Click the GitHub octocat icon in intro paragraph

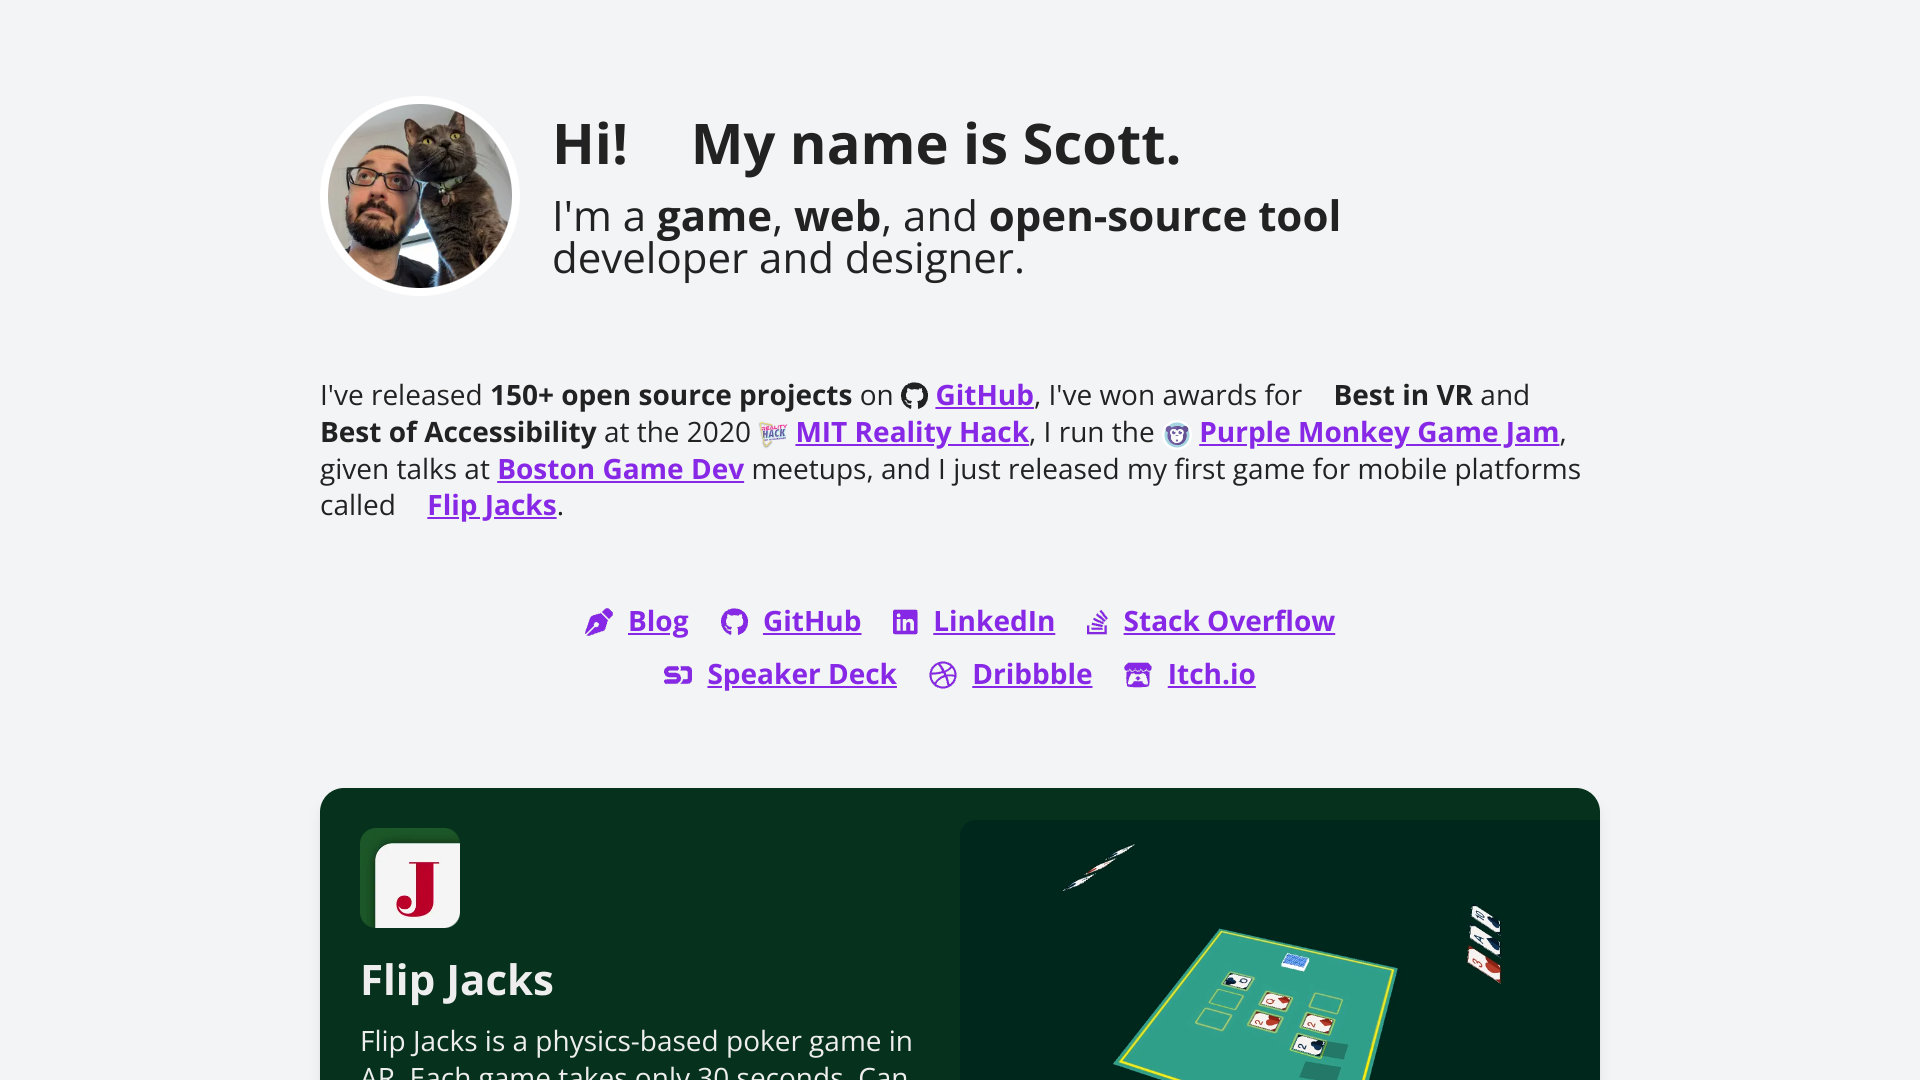(914, 396)
